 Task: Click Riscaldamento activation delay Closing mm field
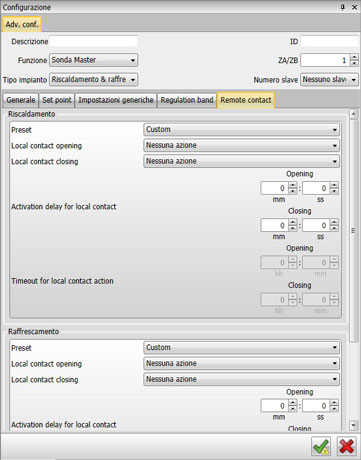tap(275, 226)
